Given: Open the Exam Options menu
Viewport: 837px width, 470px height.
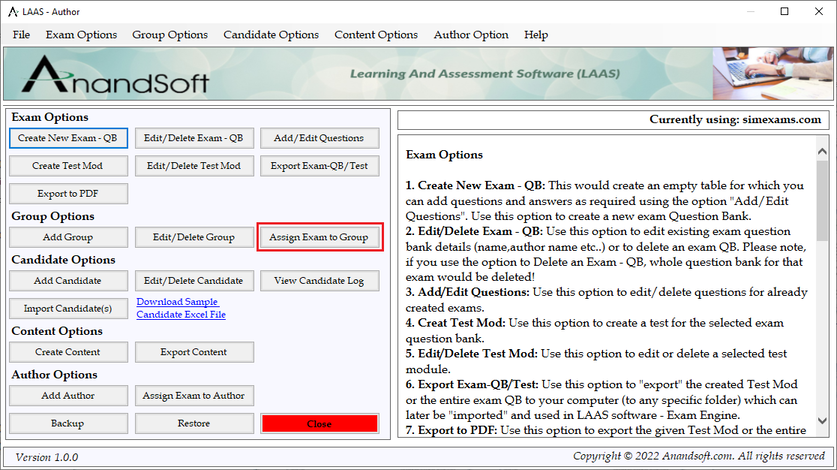Looking at the screenshot, I should coord(81,35).
